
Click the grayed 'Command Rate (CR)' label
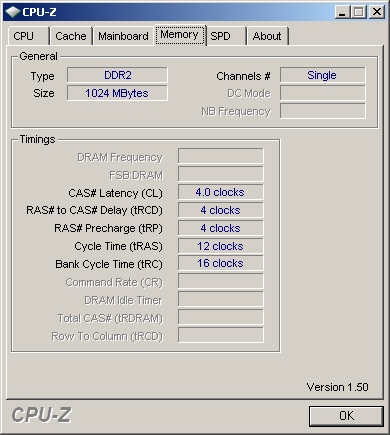(114, 283)
